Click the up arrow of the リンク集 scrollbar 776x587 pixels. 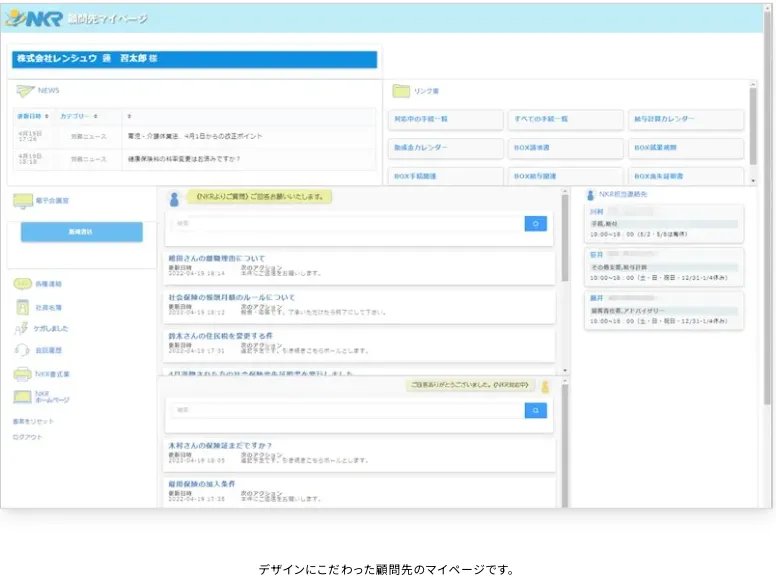coord(753,84)
